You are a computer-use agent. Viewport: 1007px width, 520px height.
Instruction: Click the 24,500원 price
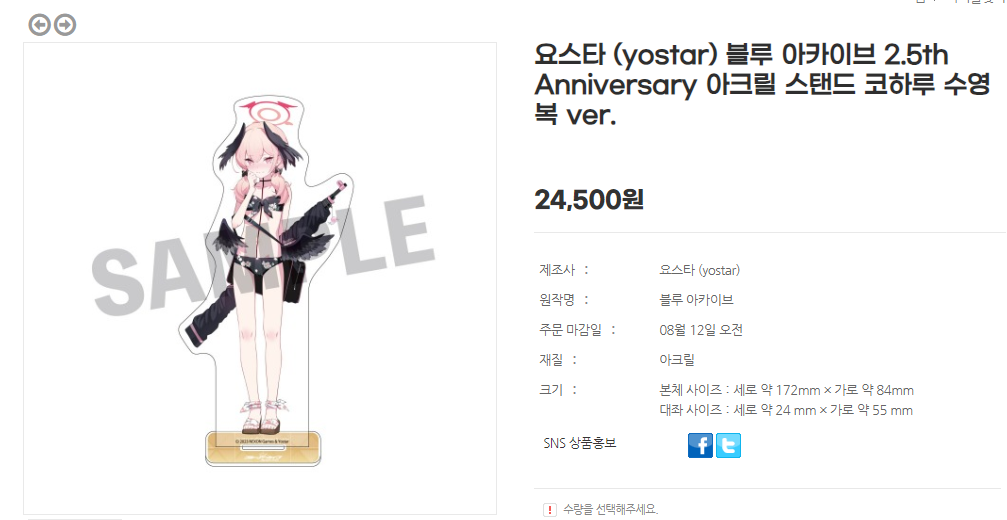589,200
